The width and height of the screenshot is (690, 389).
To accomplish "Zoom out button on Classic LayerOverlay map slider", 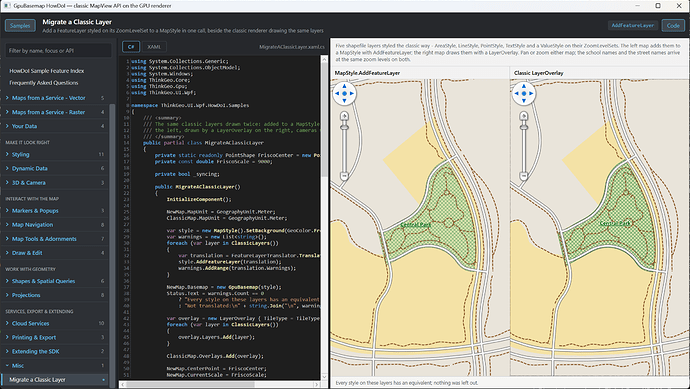I will point(524,176).
